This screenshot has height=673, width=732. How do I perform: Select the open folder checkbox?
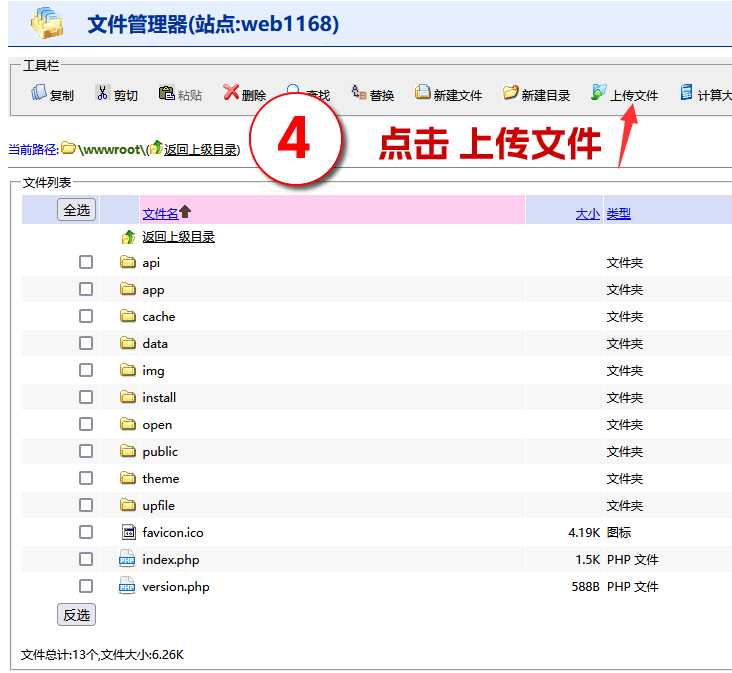86,424
